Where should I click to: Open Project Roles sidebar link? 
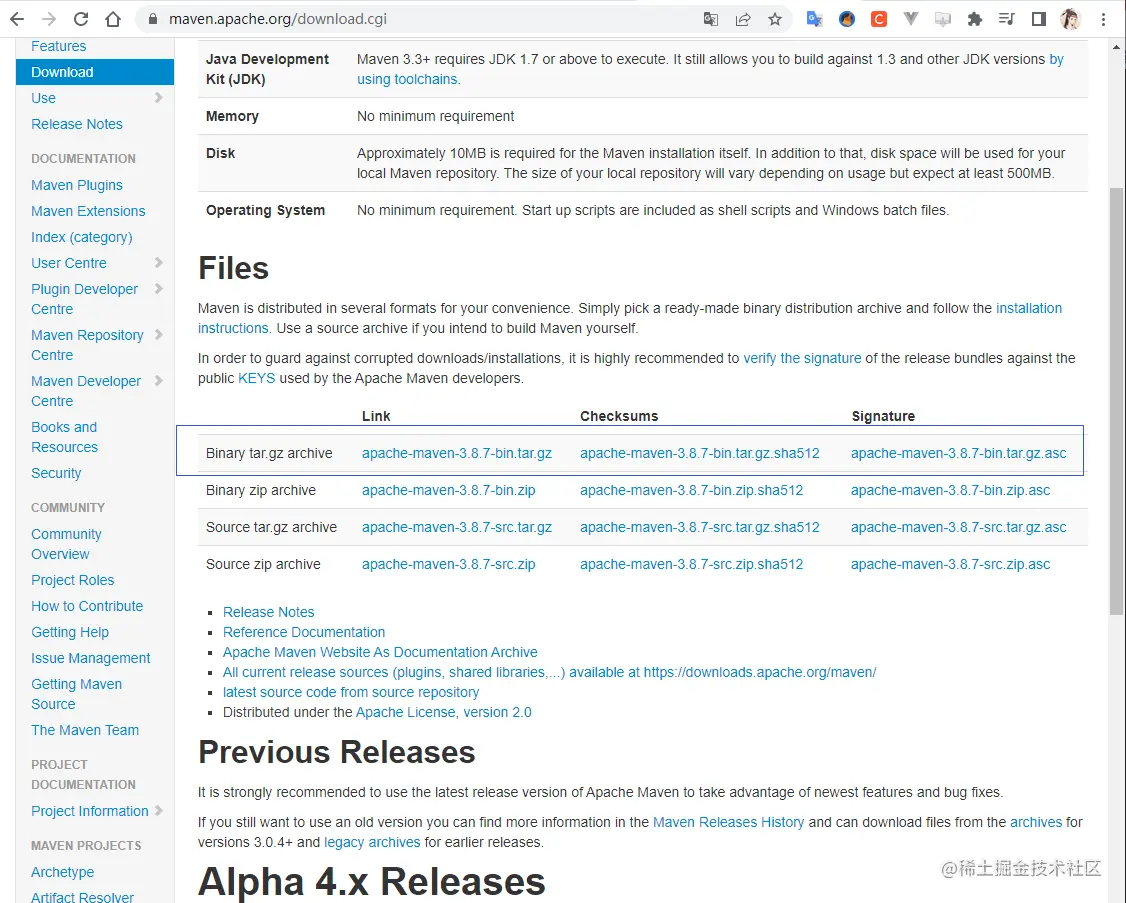click(73, 580)
